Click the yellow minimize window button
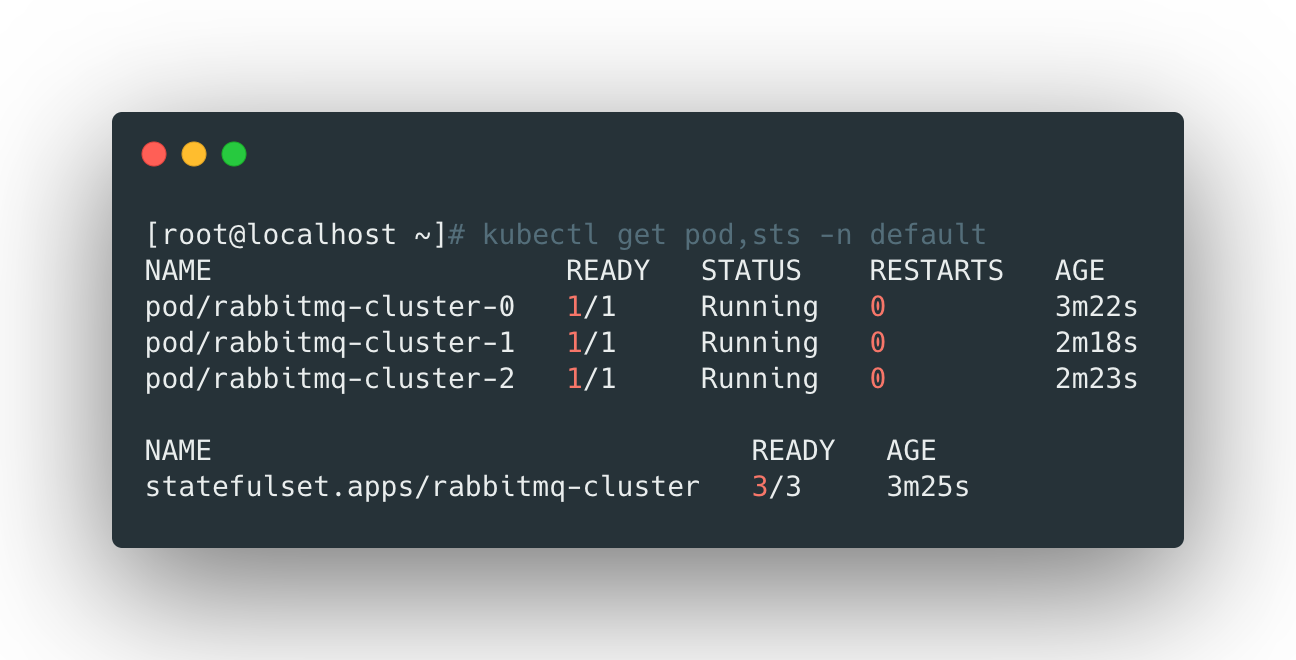The height and width of the screenshot is (660, 1296). [x=194, y=154]
